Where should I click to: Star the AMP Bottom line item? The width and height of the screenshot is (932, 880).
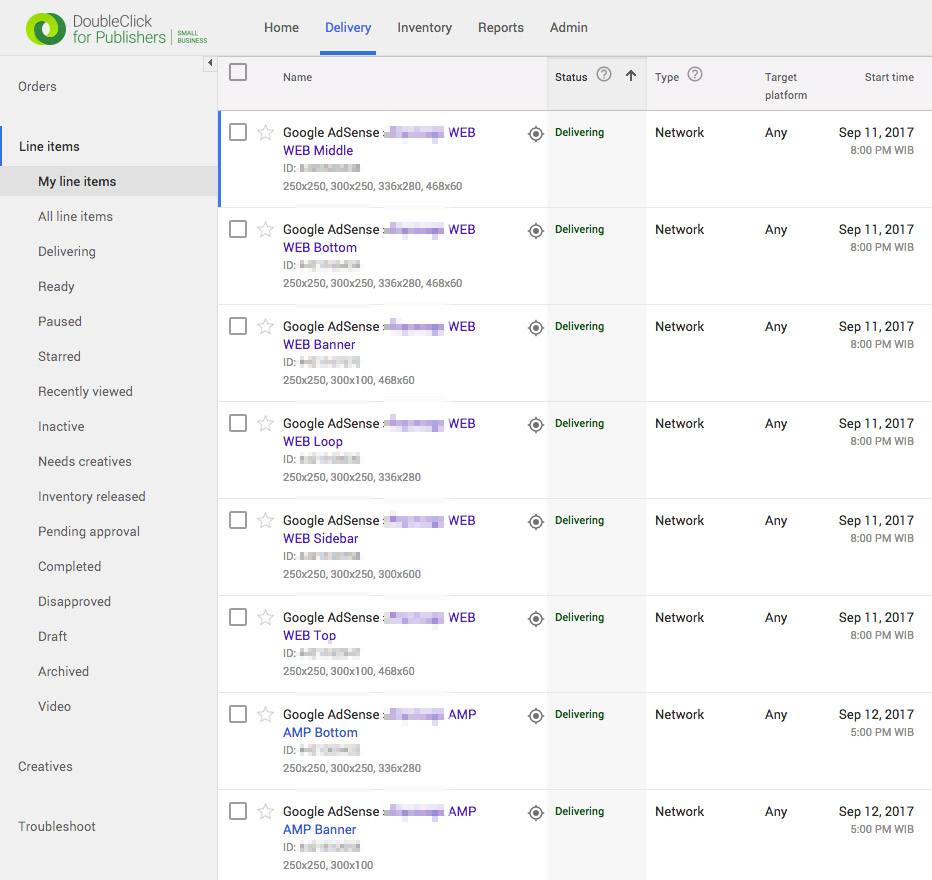pyautogui.click(x=265, y=714)
